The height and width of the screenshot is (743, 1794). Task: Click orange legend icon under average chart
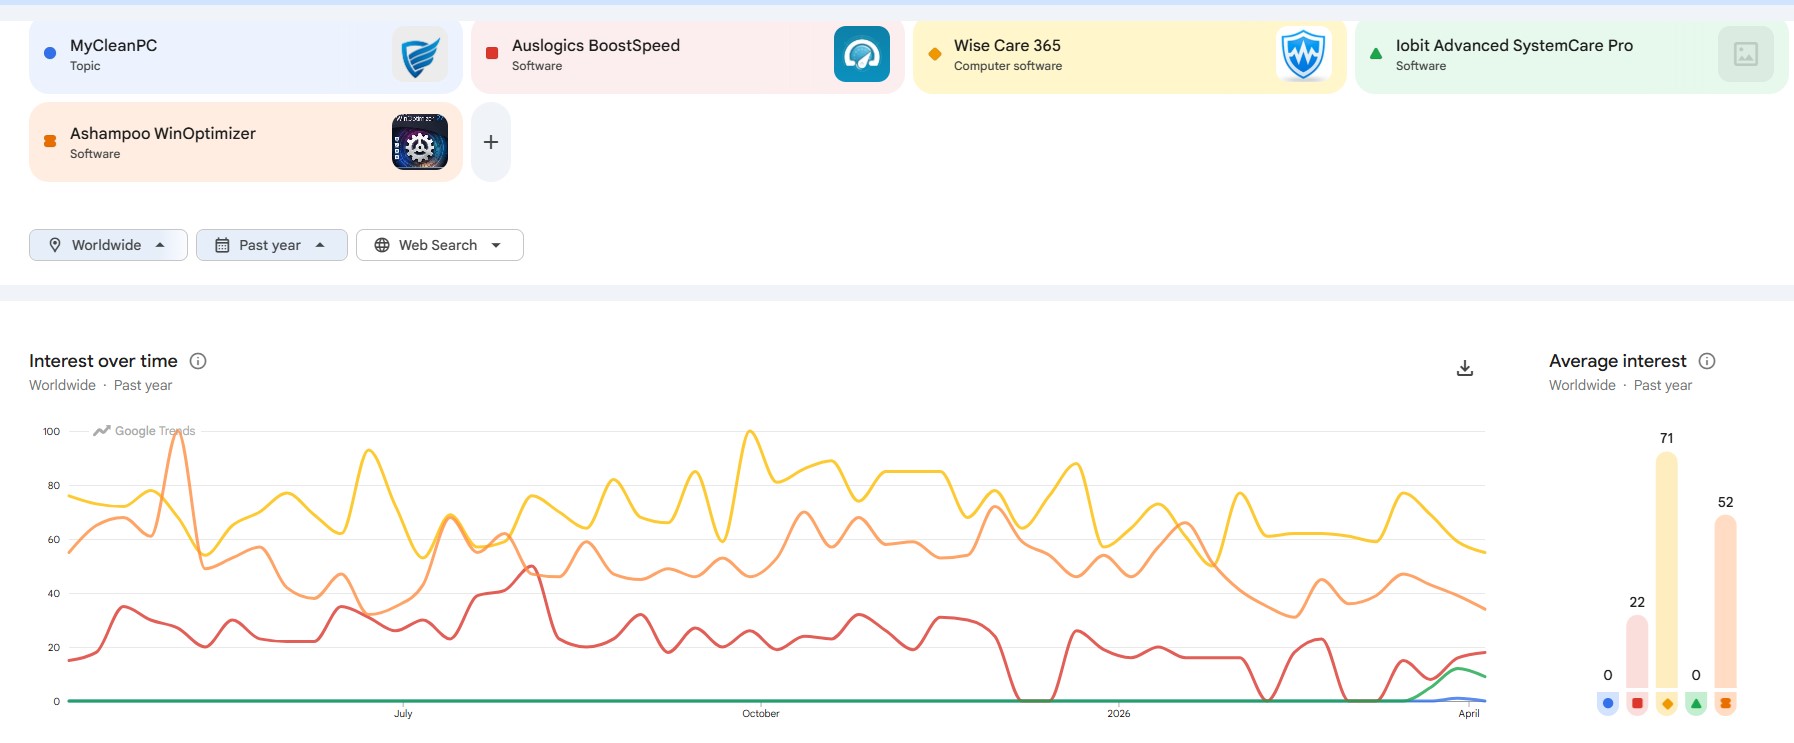pyautogui.click(x=1725, y=703)
